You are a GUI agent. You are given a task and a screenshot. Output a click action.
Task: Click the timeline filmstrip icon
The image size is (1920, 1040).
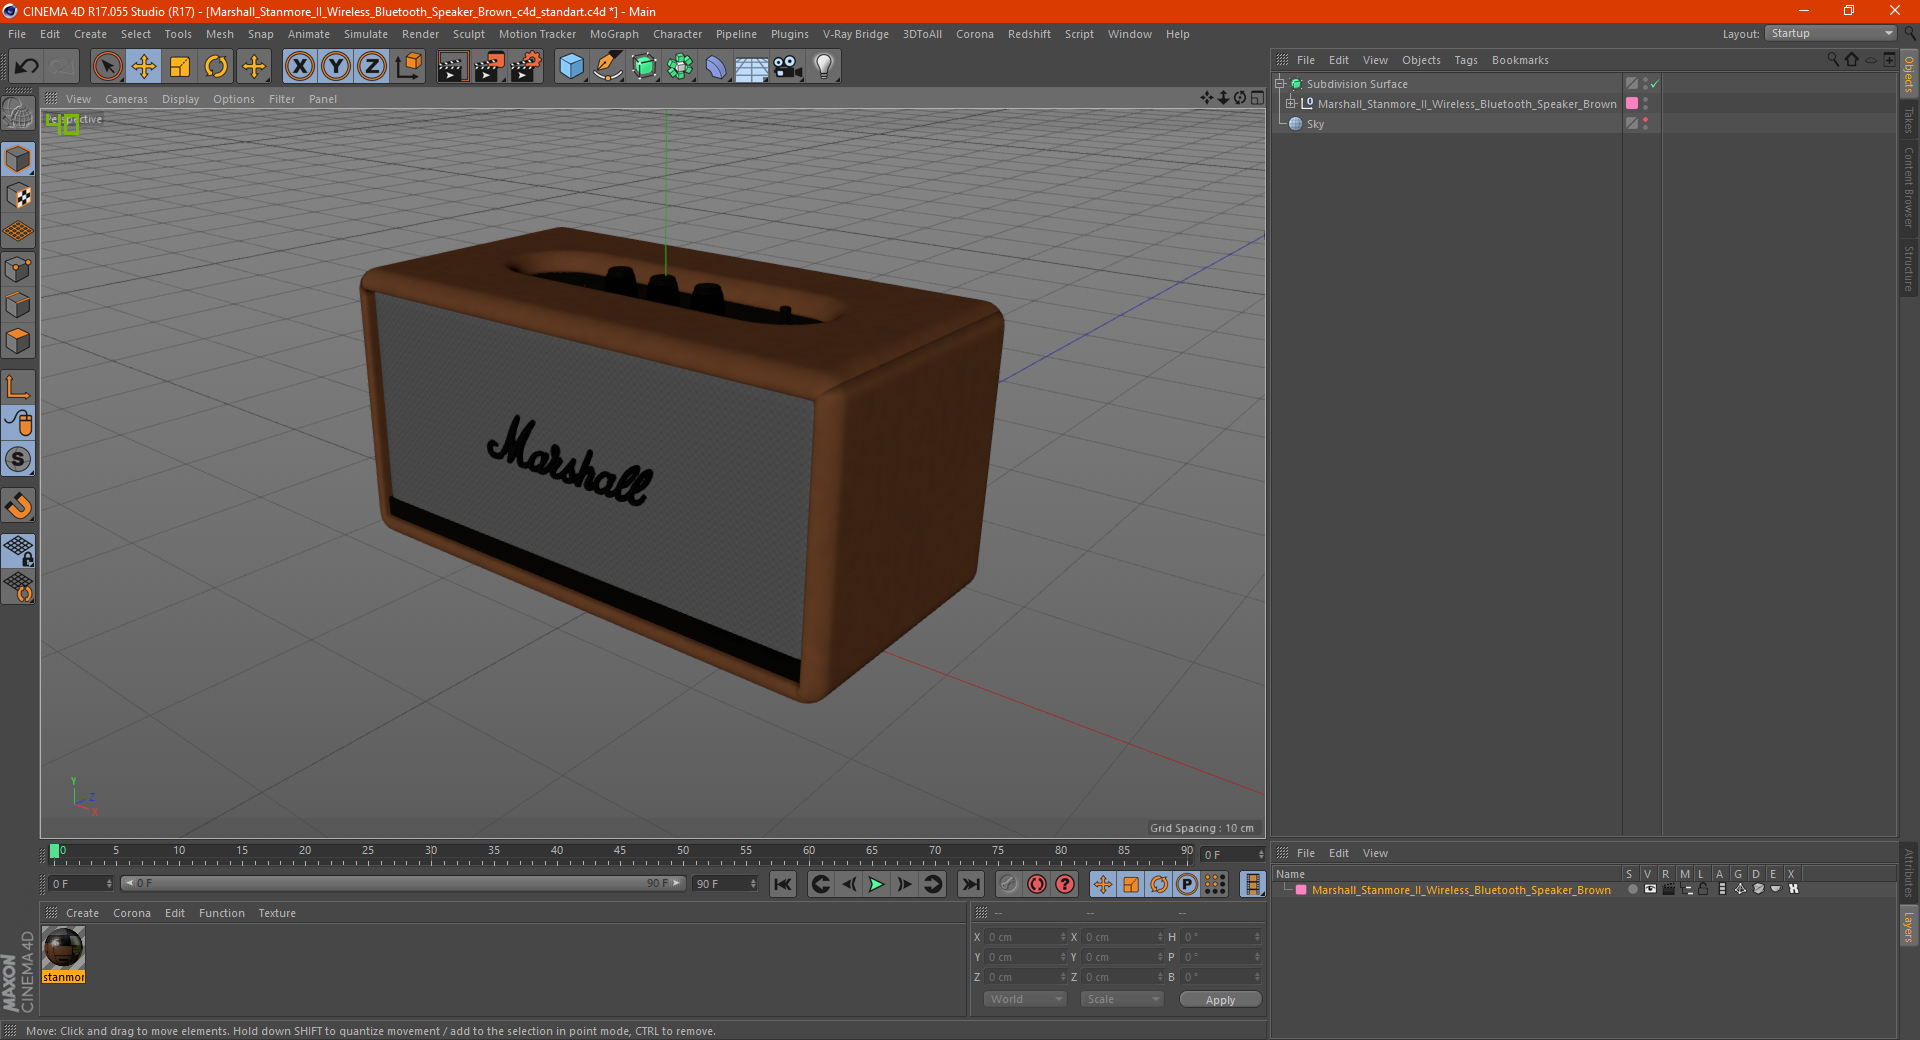[x=1252, y=884]
